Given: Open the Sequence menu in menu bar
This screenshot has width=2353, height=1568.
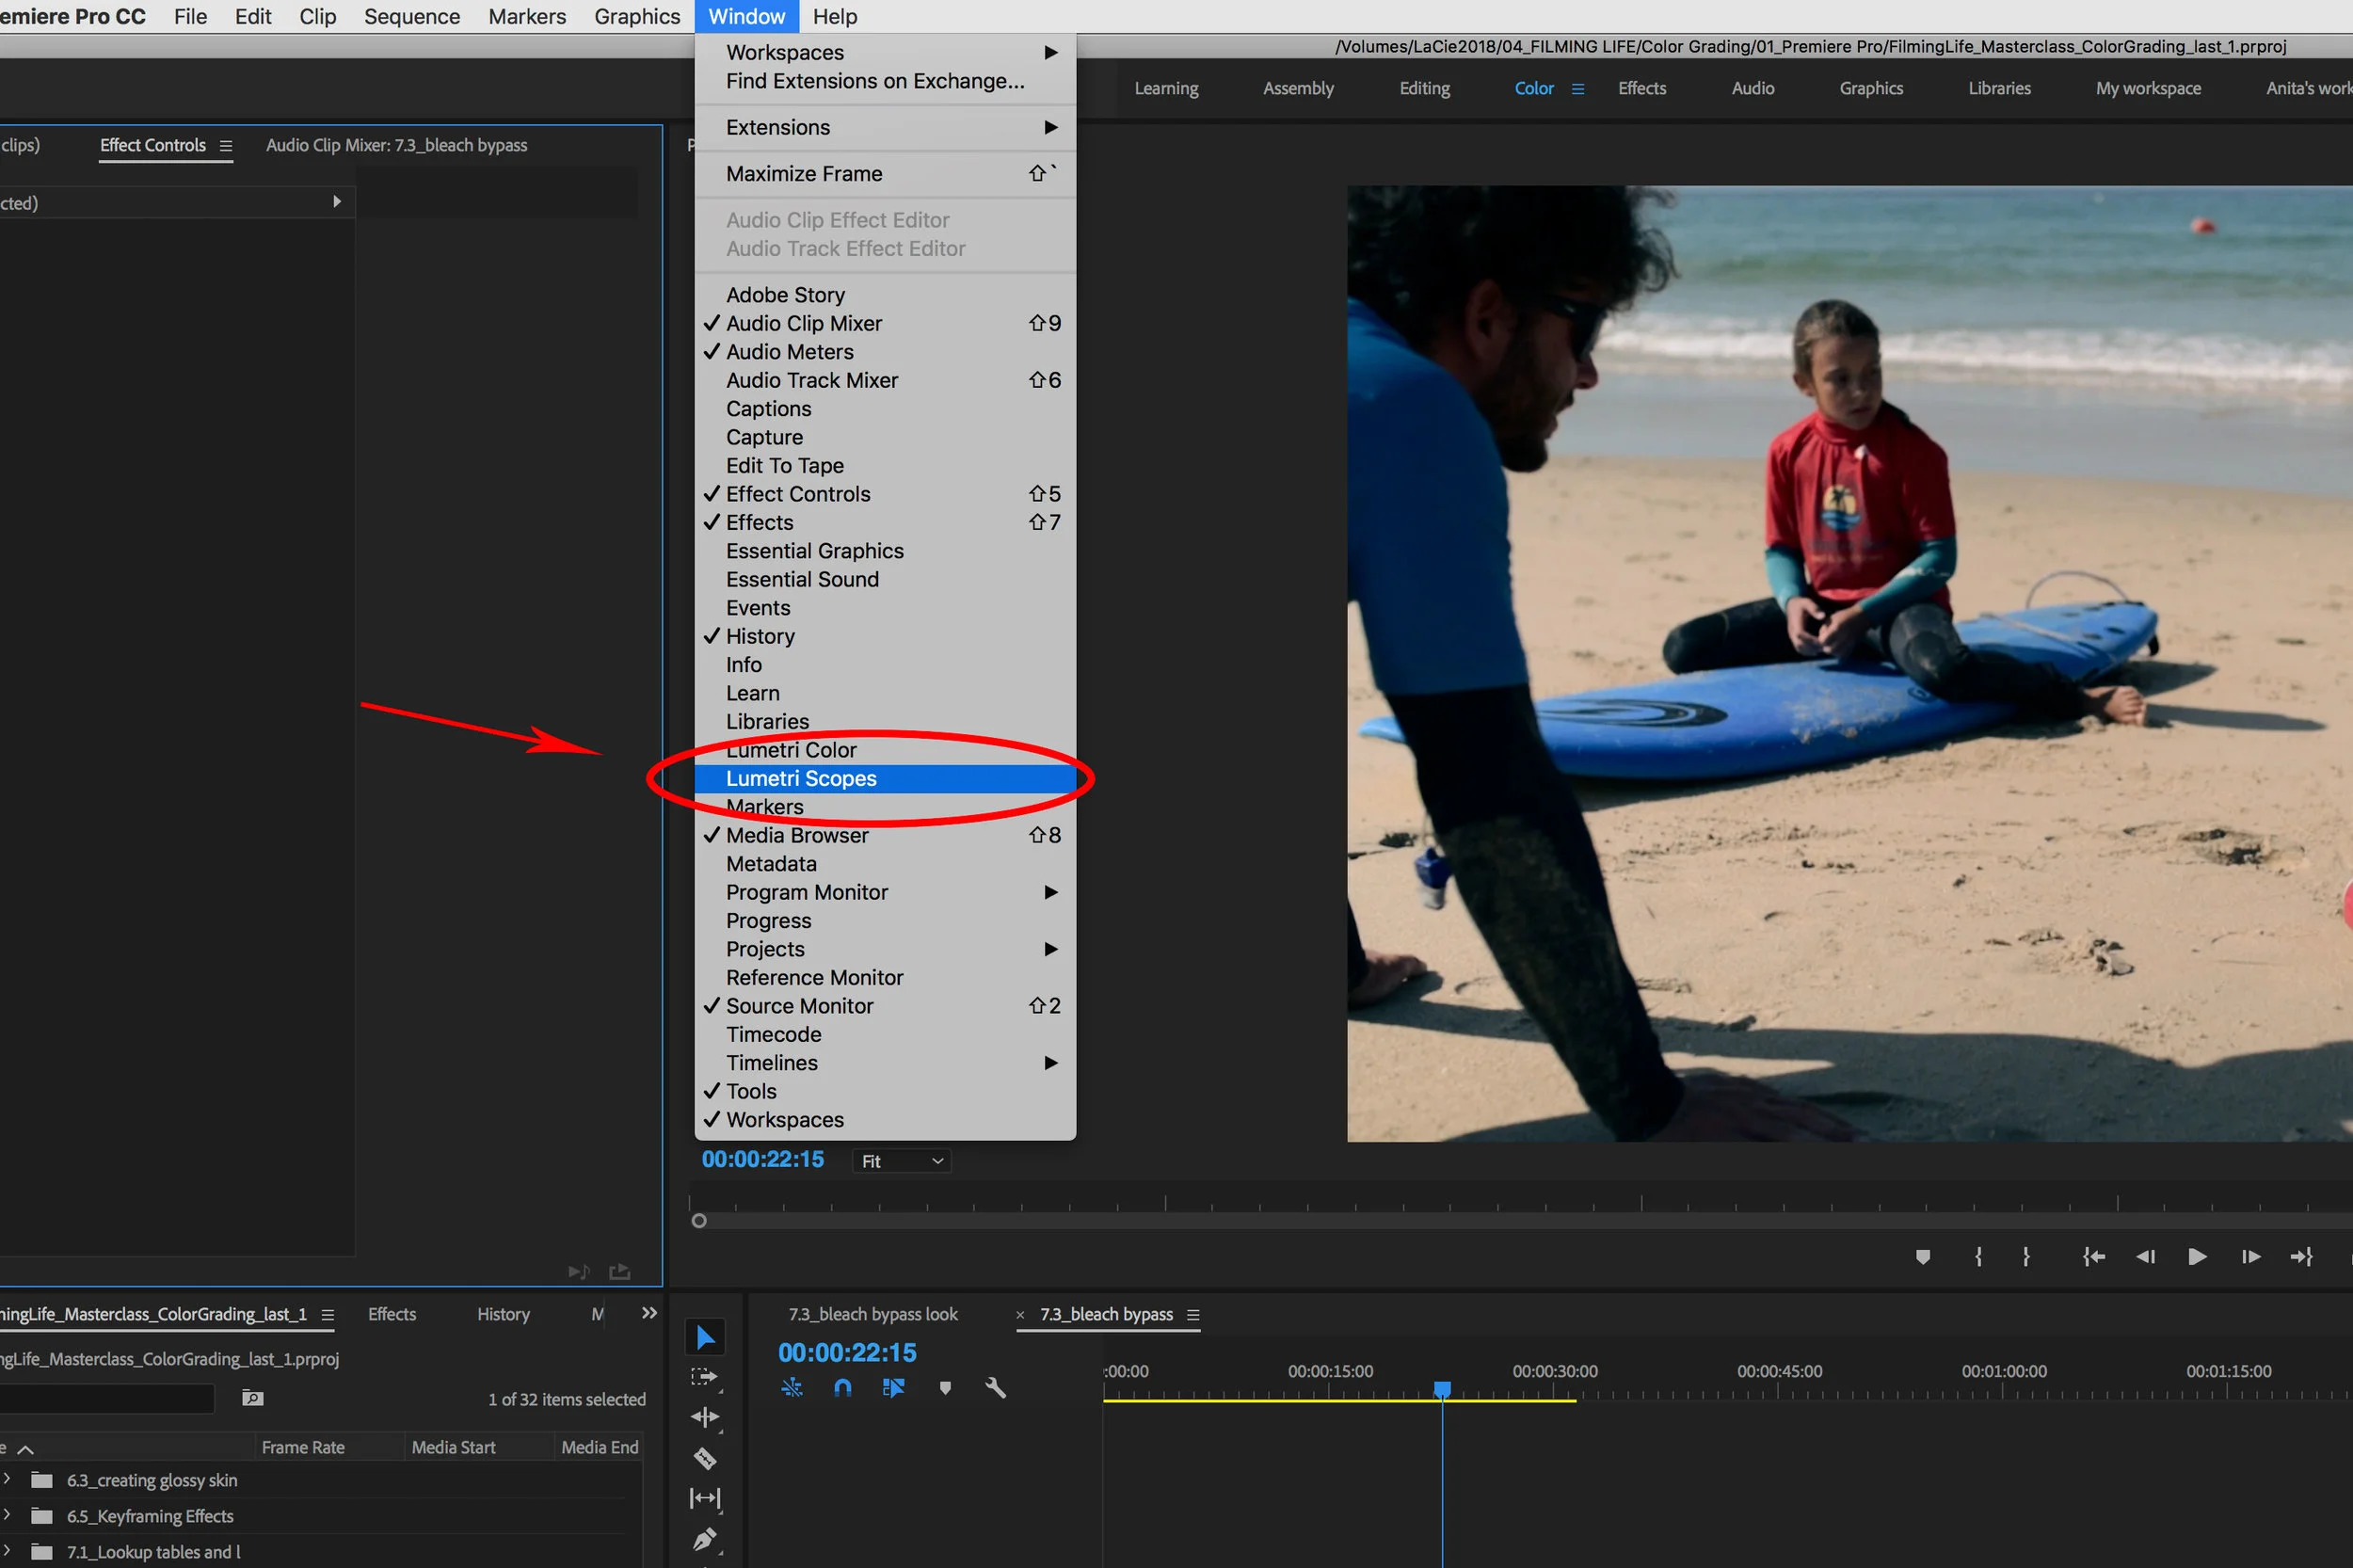Looking at the screenshot, I should point(412,17).
